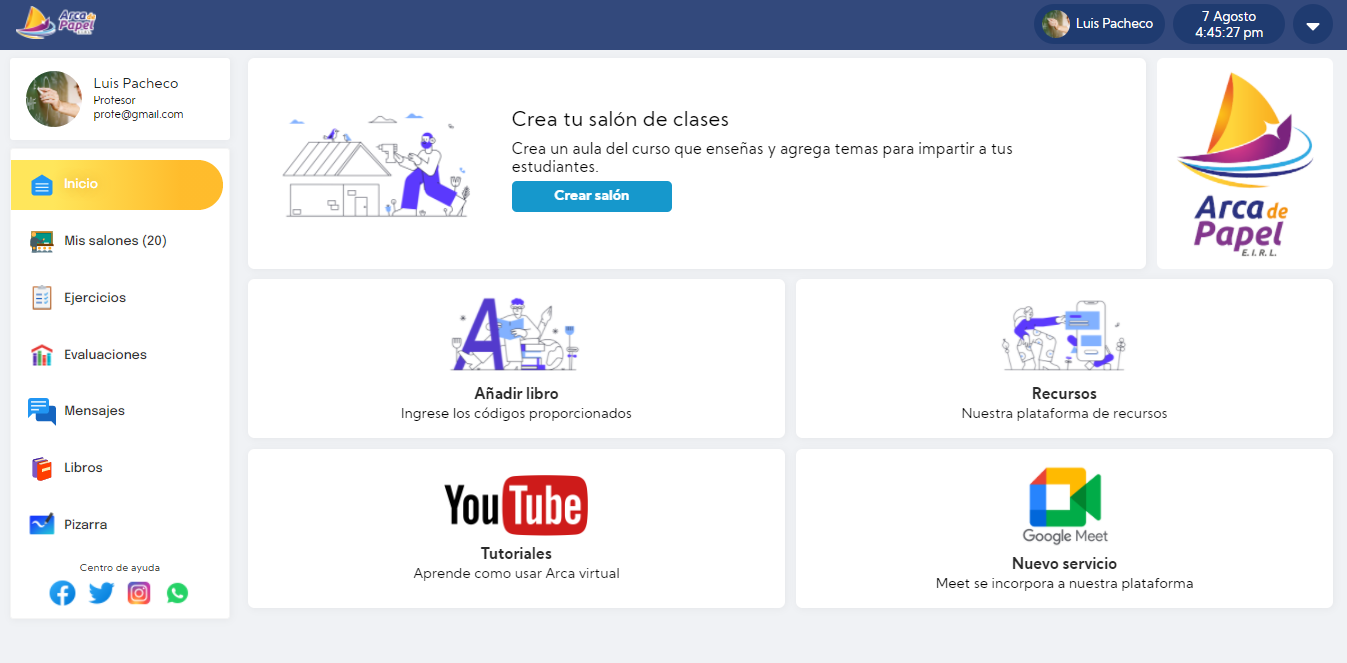1347x663 pixels.
Task: Open the Recursos card title
Action: click(x=1064, y=394)
